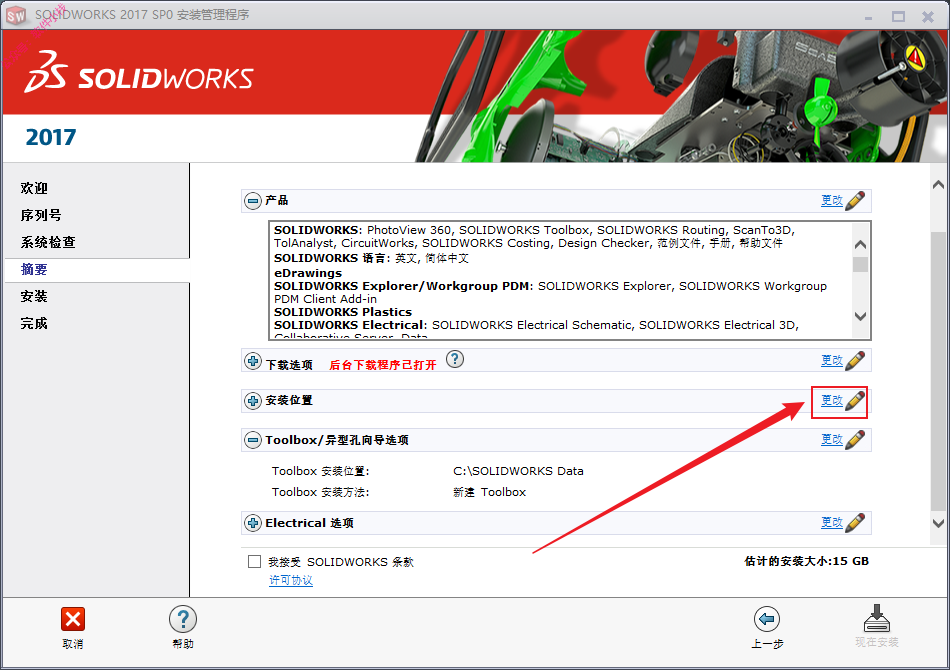Click the pencil icon in the 下载选项 row
Viewport: 950px width, 670px height.
click(855, 360)
